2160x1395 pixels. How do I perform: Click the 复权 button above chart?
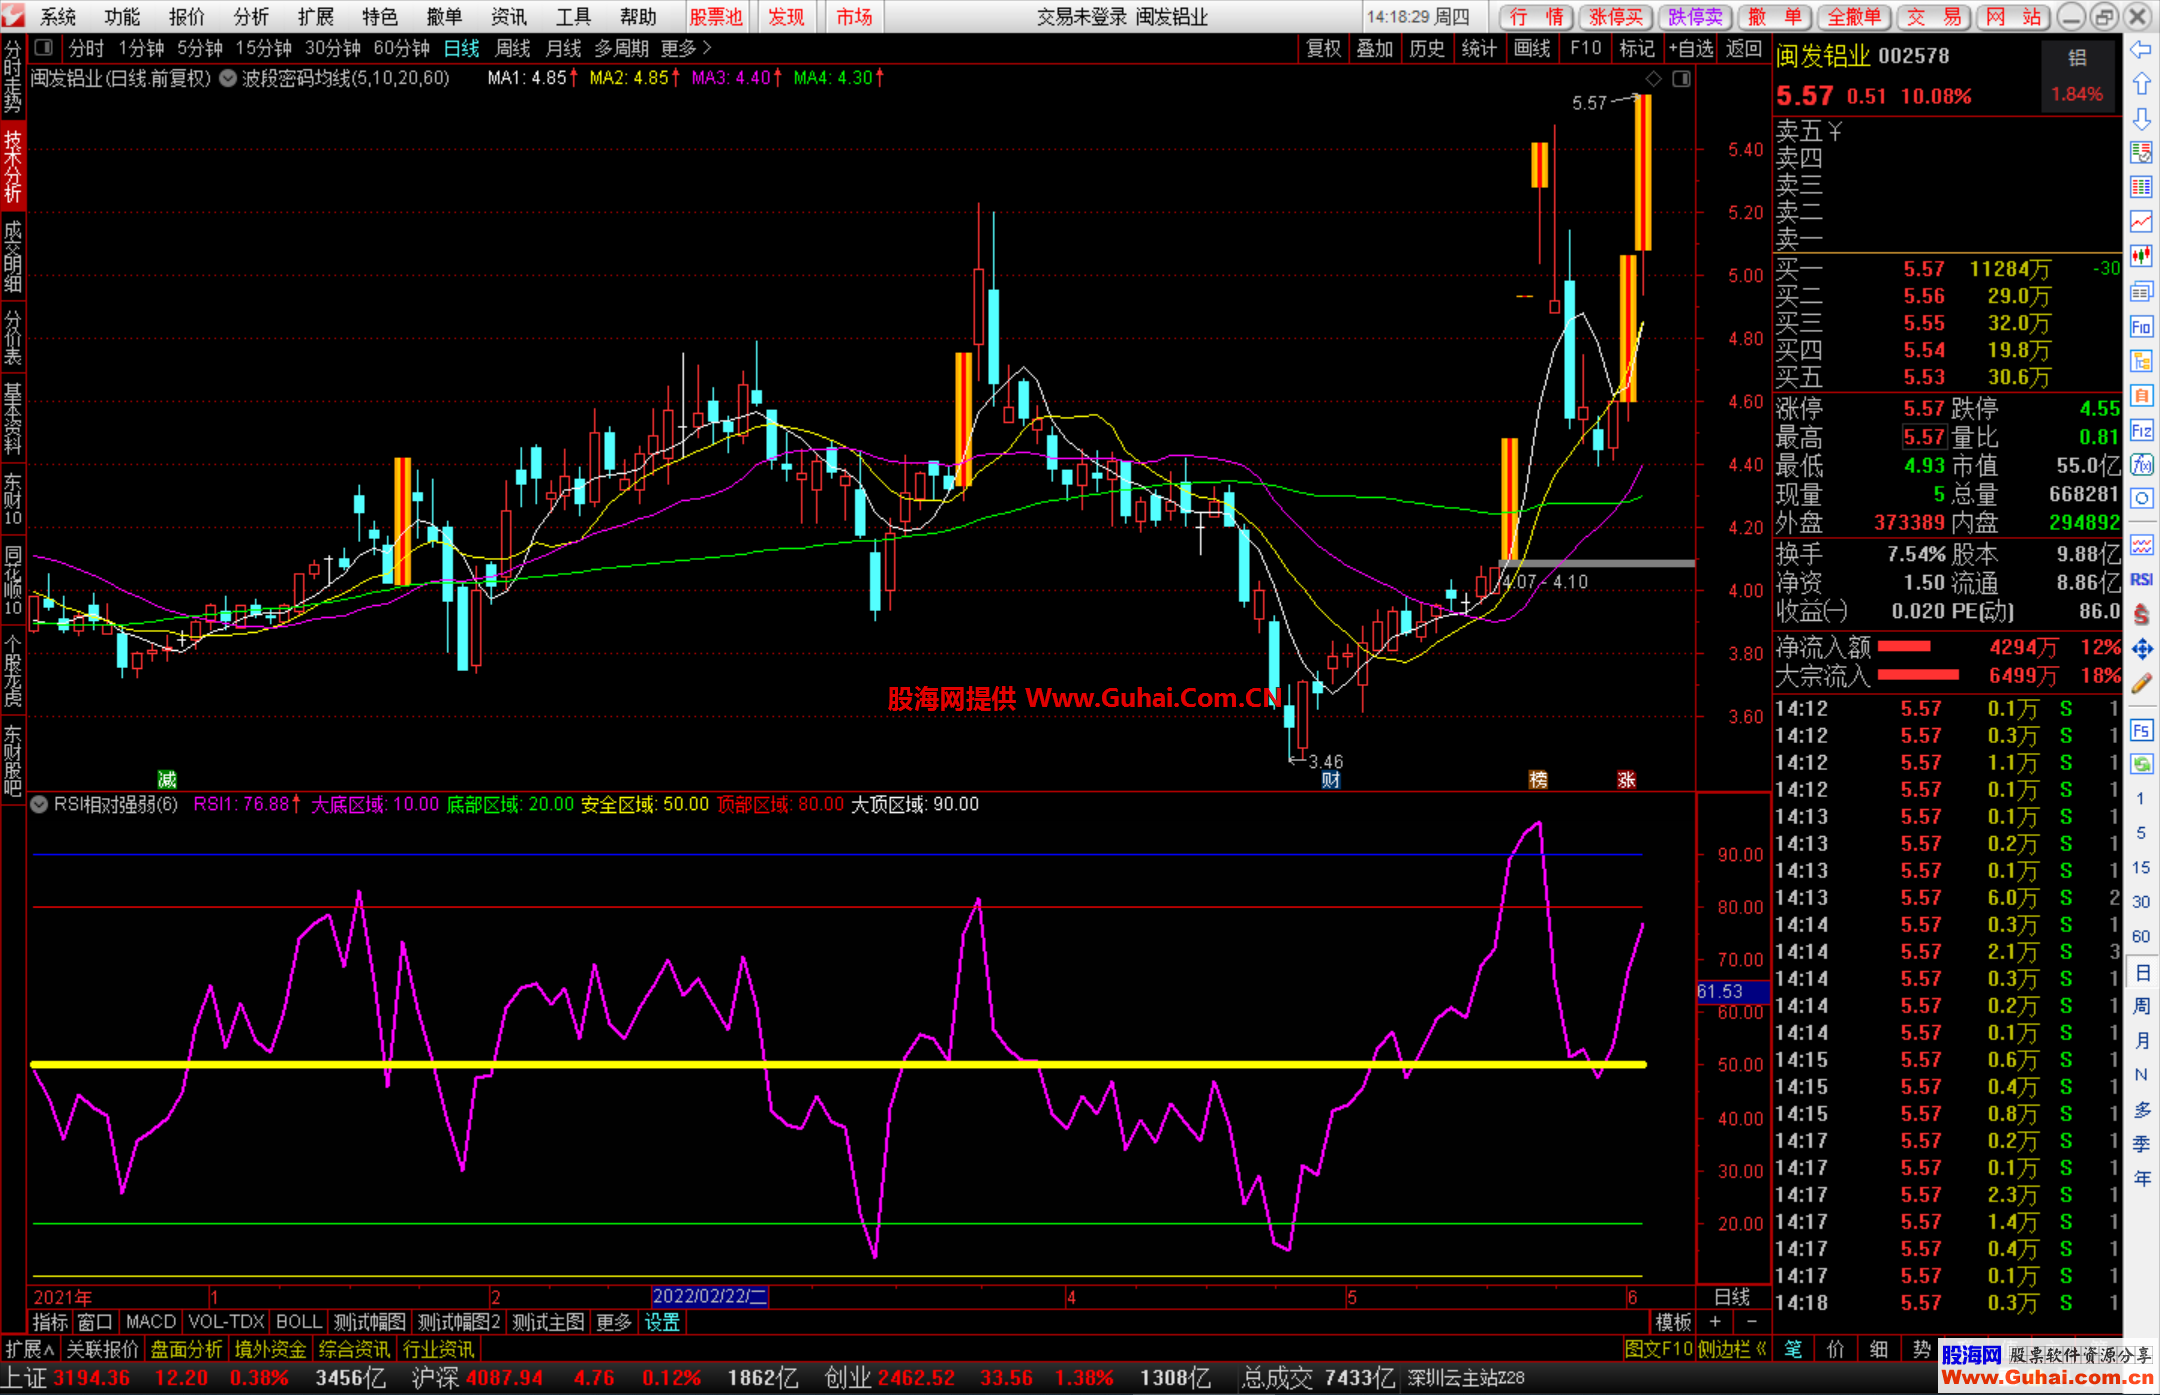point(1324,48)
